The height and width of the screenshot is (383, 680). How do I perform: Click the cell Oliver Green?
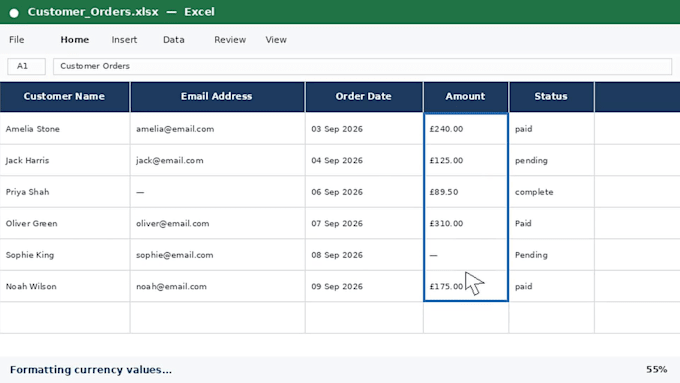tap(65, 223)
